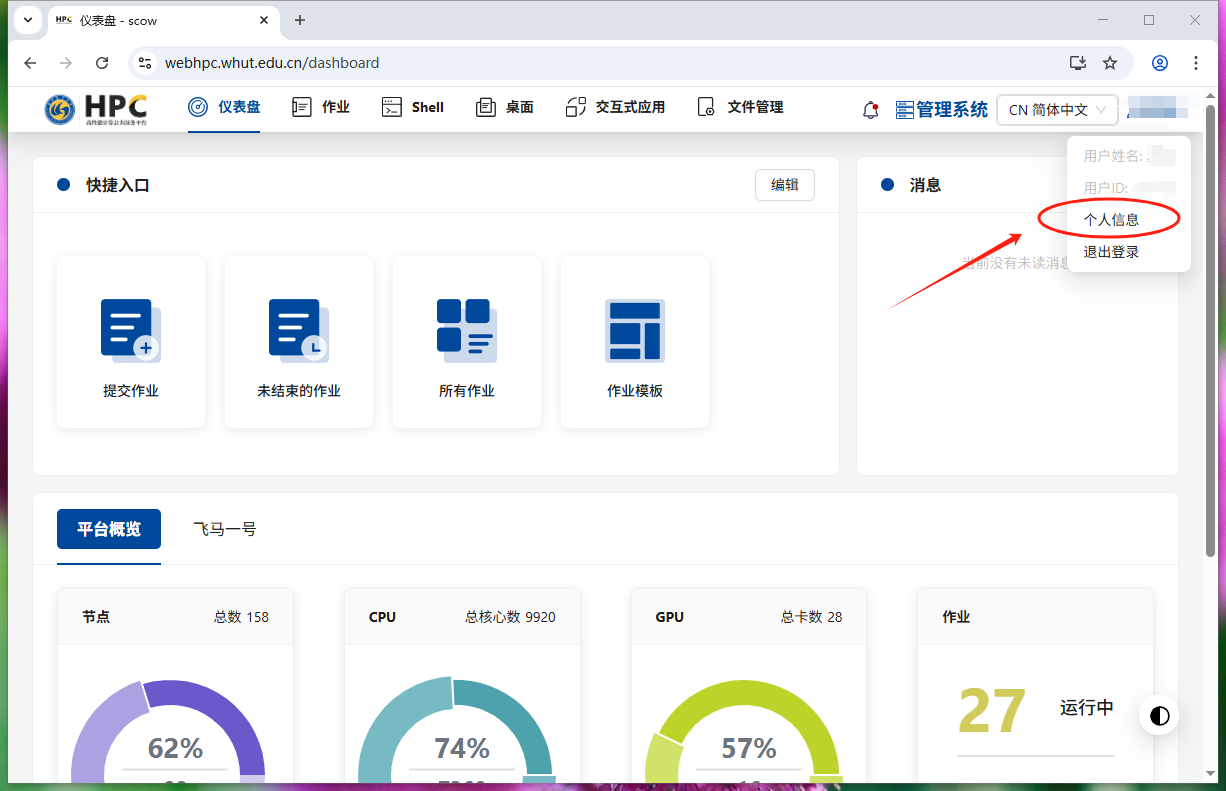Open the 文件管理 file manager menu
The height and width of the screenshot is (791, 1226).
coord(740,107)
